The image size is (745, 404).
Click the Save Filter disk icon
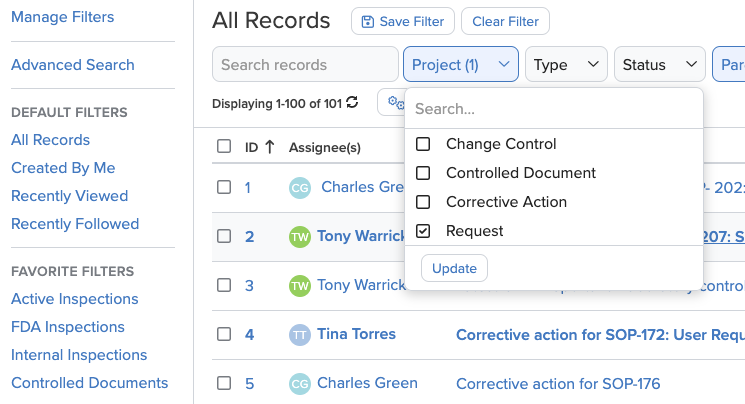click(367, 22)
